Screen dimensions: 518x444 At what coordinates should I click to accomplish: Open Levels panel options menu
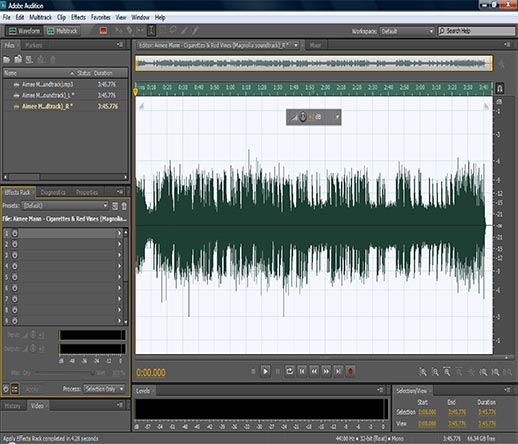pos(380,390)
